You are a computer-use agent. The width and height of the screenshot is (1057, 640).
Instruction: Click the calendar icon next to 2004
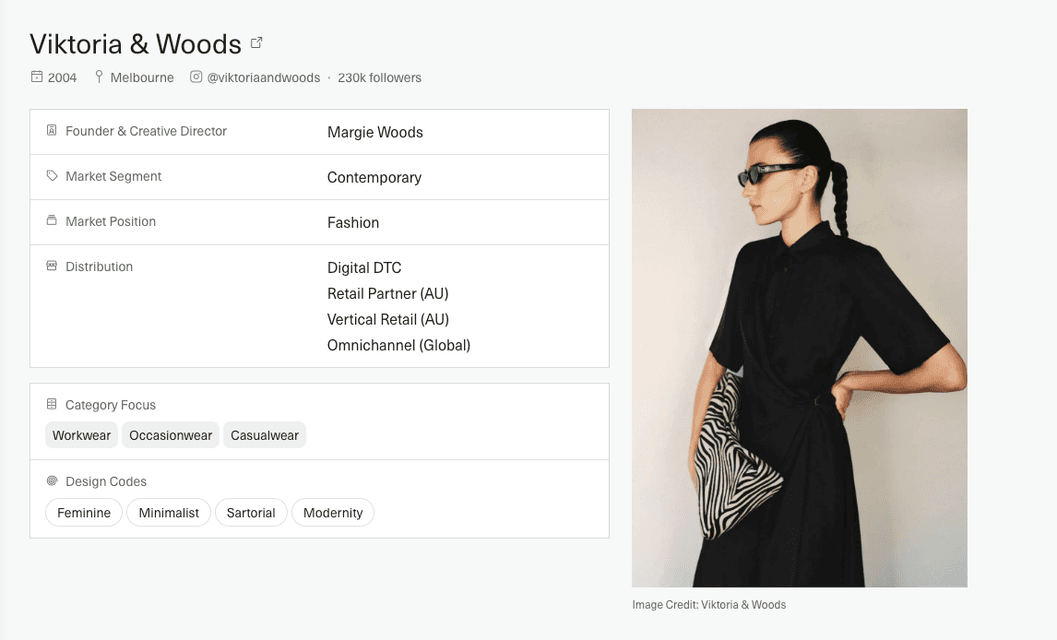click(36, 77)
